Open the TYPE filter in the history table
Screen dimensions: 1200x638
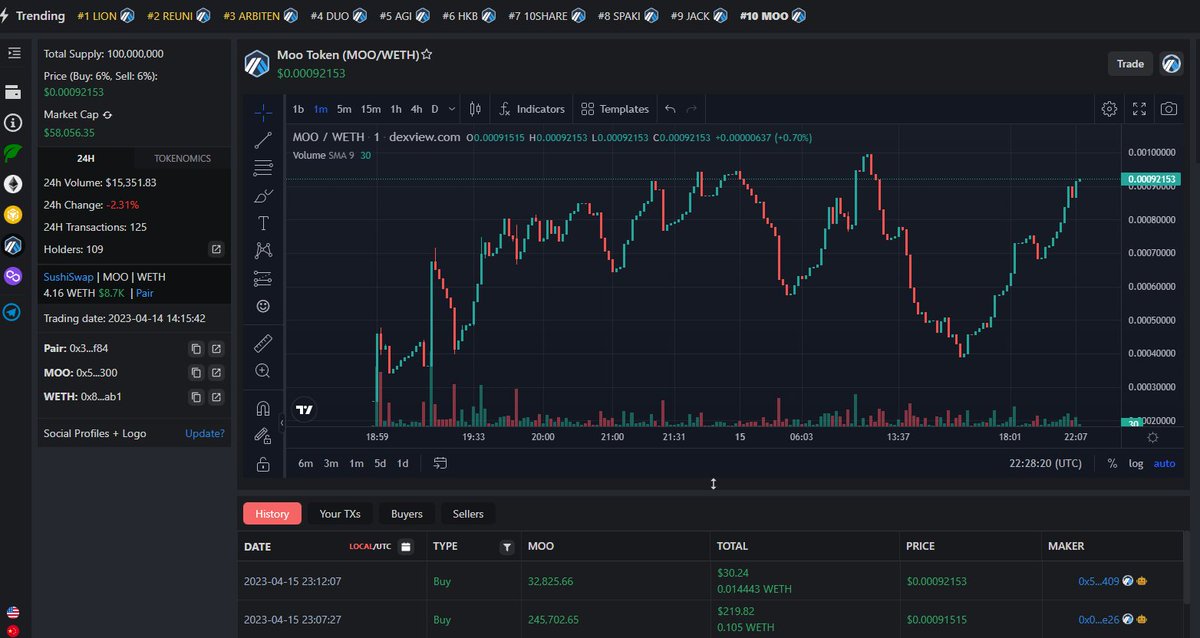(x=507, y=546)
